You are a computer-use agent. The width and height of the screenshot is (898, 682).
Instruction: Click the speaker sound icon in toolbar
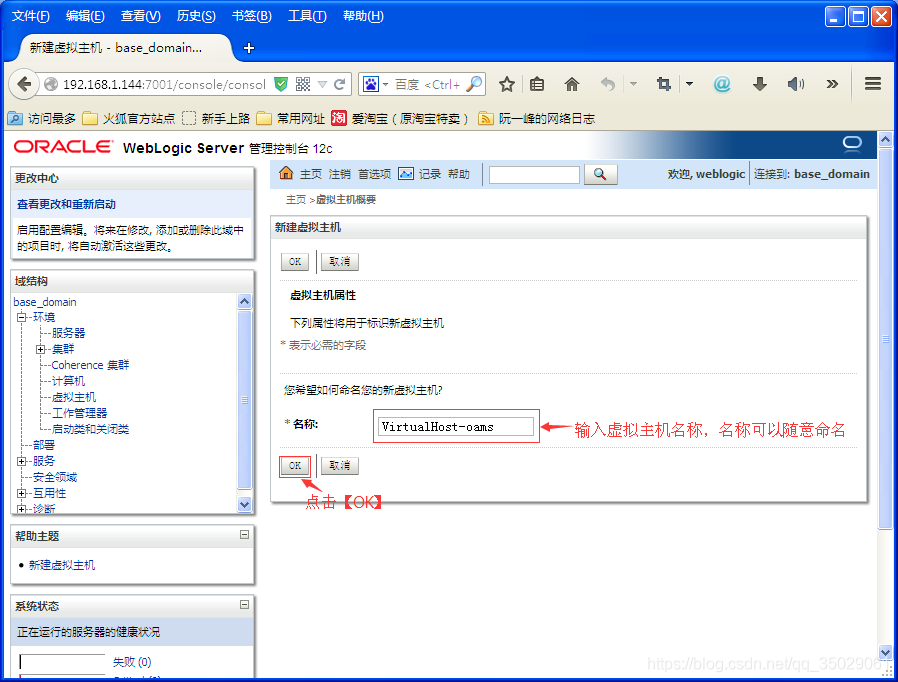pos(795,84)
